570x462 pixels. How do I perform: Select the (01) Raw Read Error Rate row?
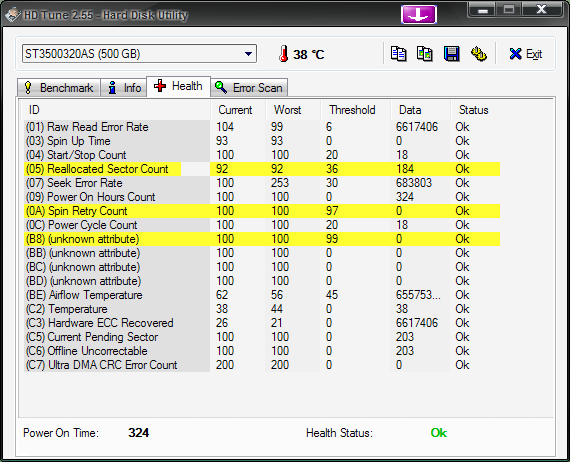pyautogui.click(x=262, y=127)
